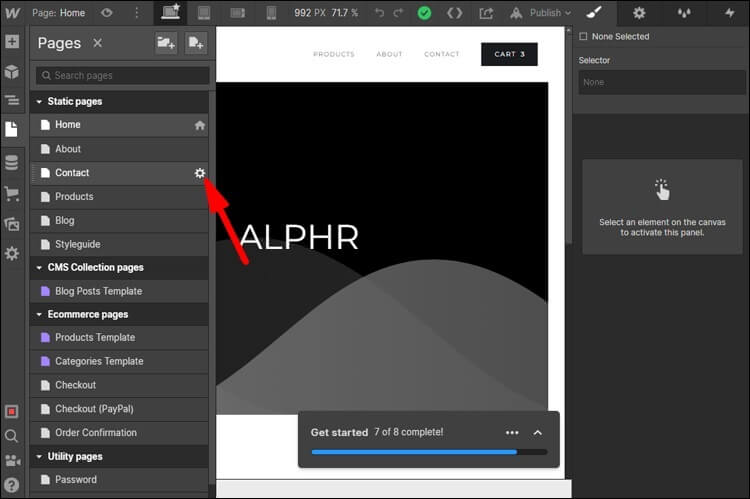This screenshot has width=750, height=499.
Task: Click the Get started progress bar
Action: point(429,452)
